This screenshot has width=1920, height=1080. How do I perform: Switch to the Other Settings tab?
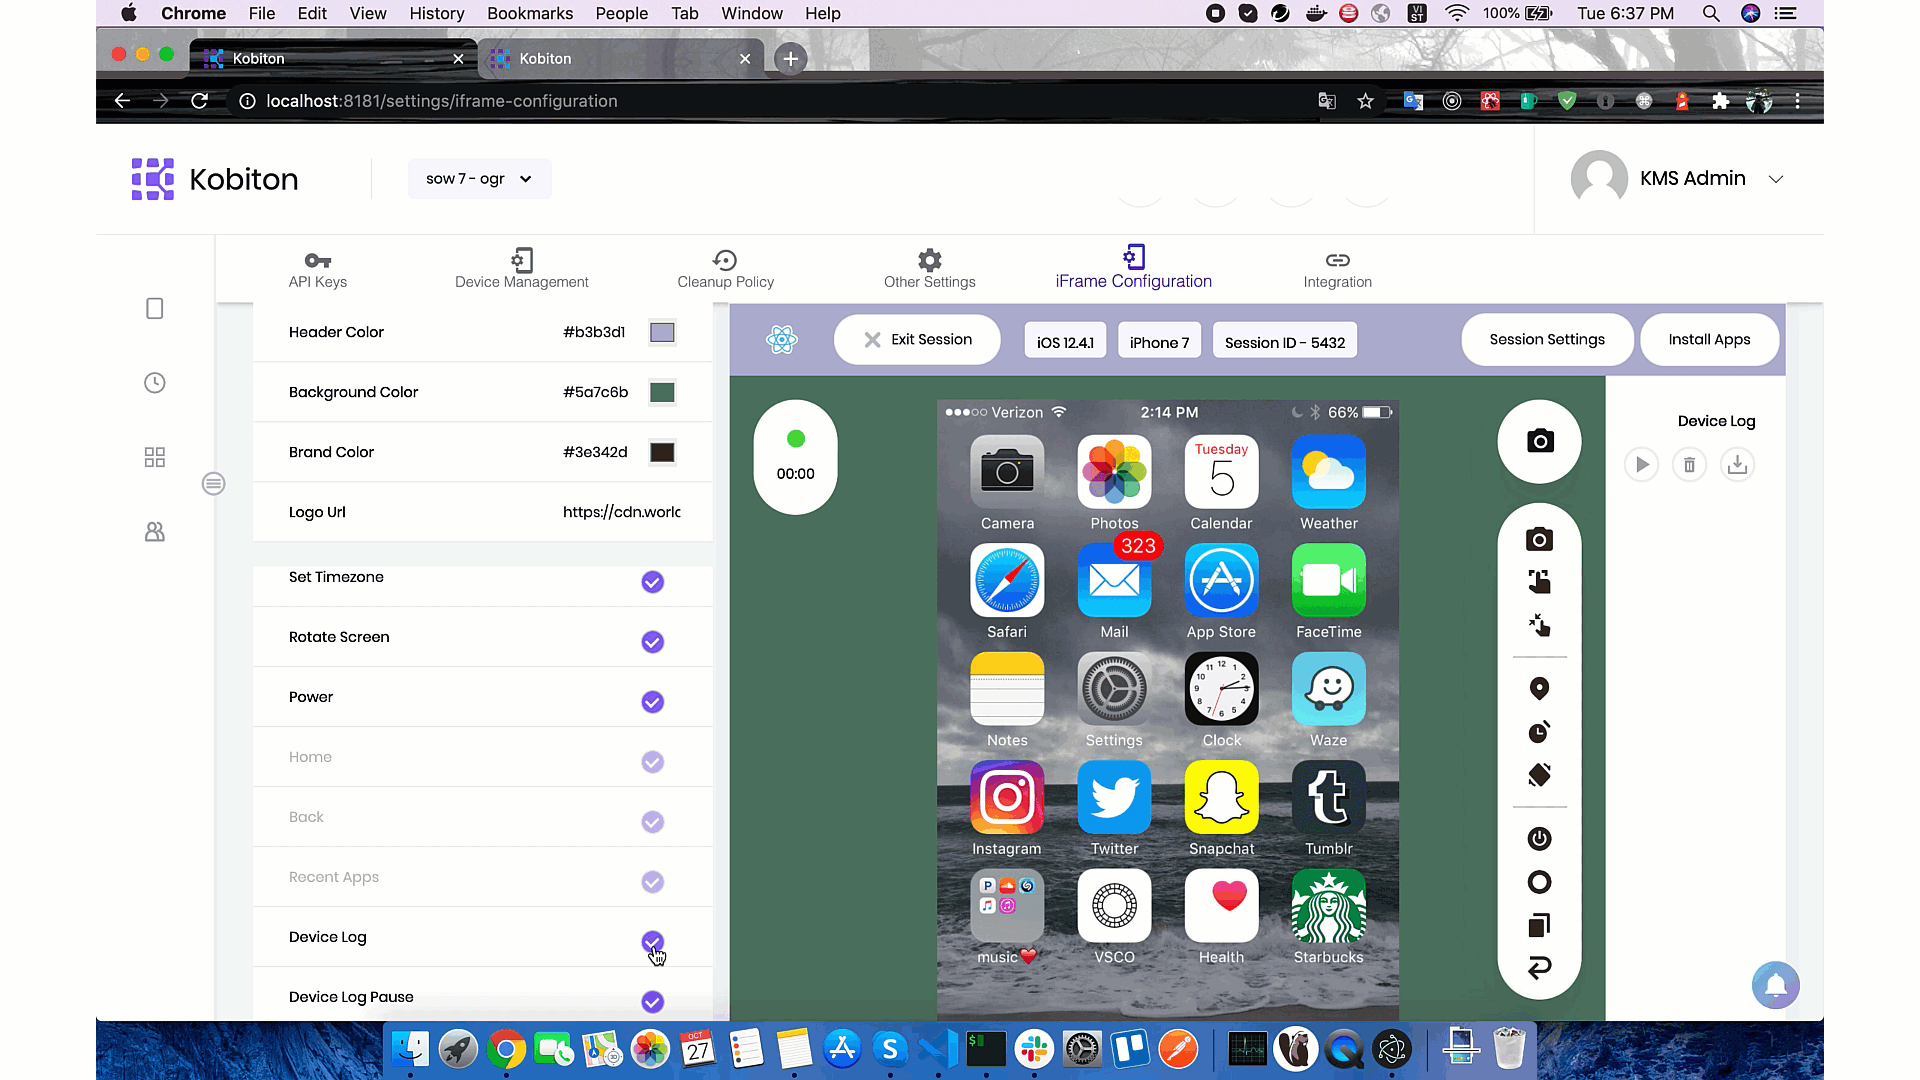click(x=929, y=270)
